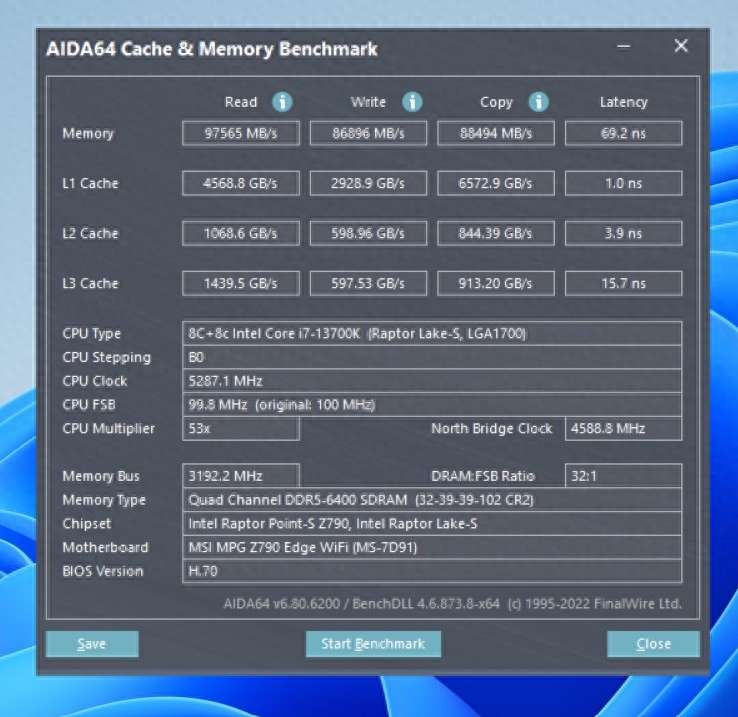
Task: Click the Copy column header
Action: [496, 103]
